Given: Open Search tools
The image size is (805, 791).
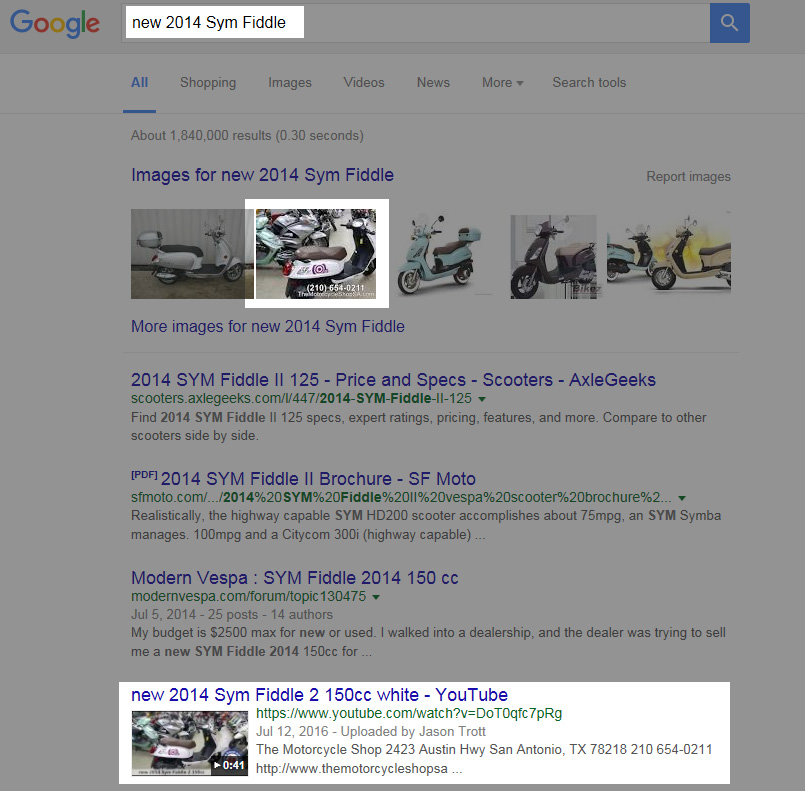Looking at the screenshot, I should 589,83.
